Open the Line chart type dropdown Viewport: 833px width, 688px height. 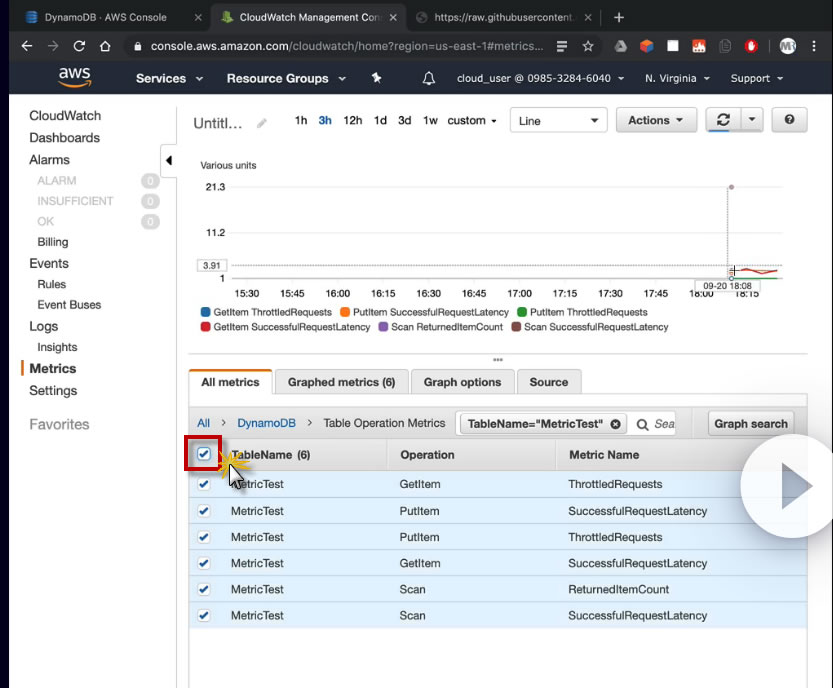(558, 120)
